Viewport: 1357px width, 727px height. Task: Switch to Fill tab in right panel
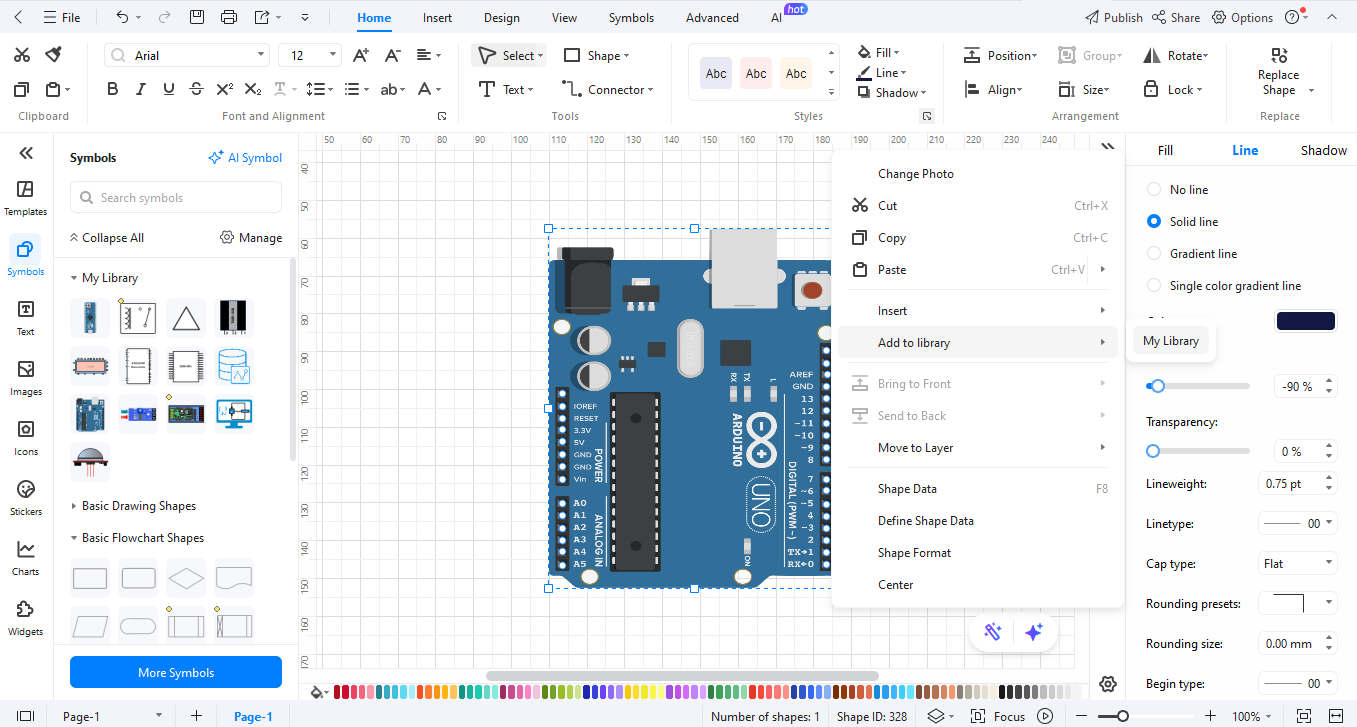coord(1165,150)
